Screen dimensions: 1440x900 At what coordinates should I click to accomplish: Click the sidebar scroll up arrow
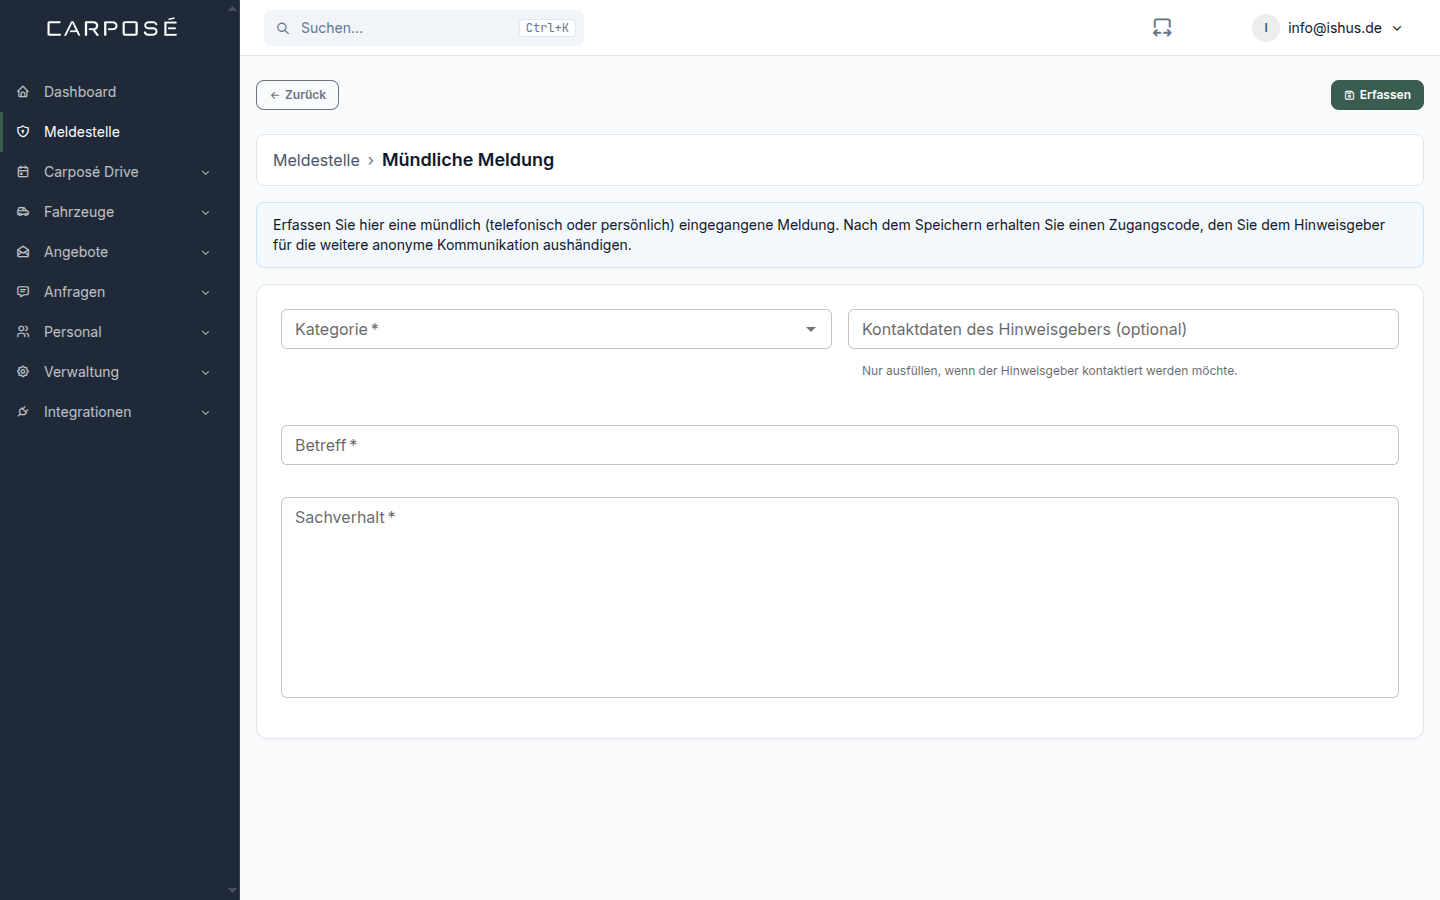tap(233, 8)
